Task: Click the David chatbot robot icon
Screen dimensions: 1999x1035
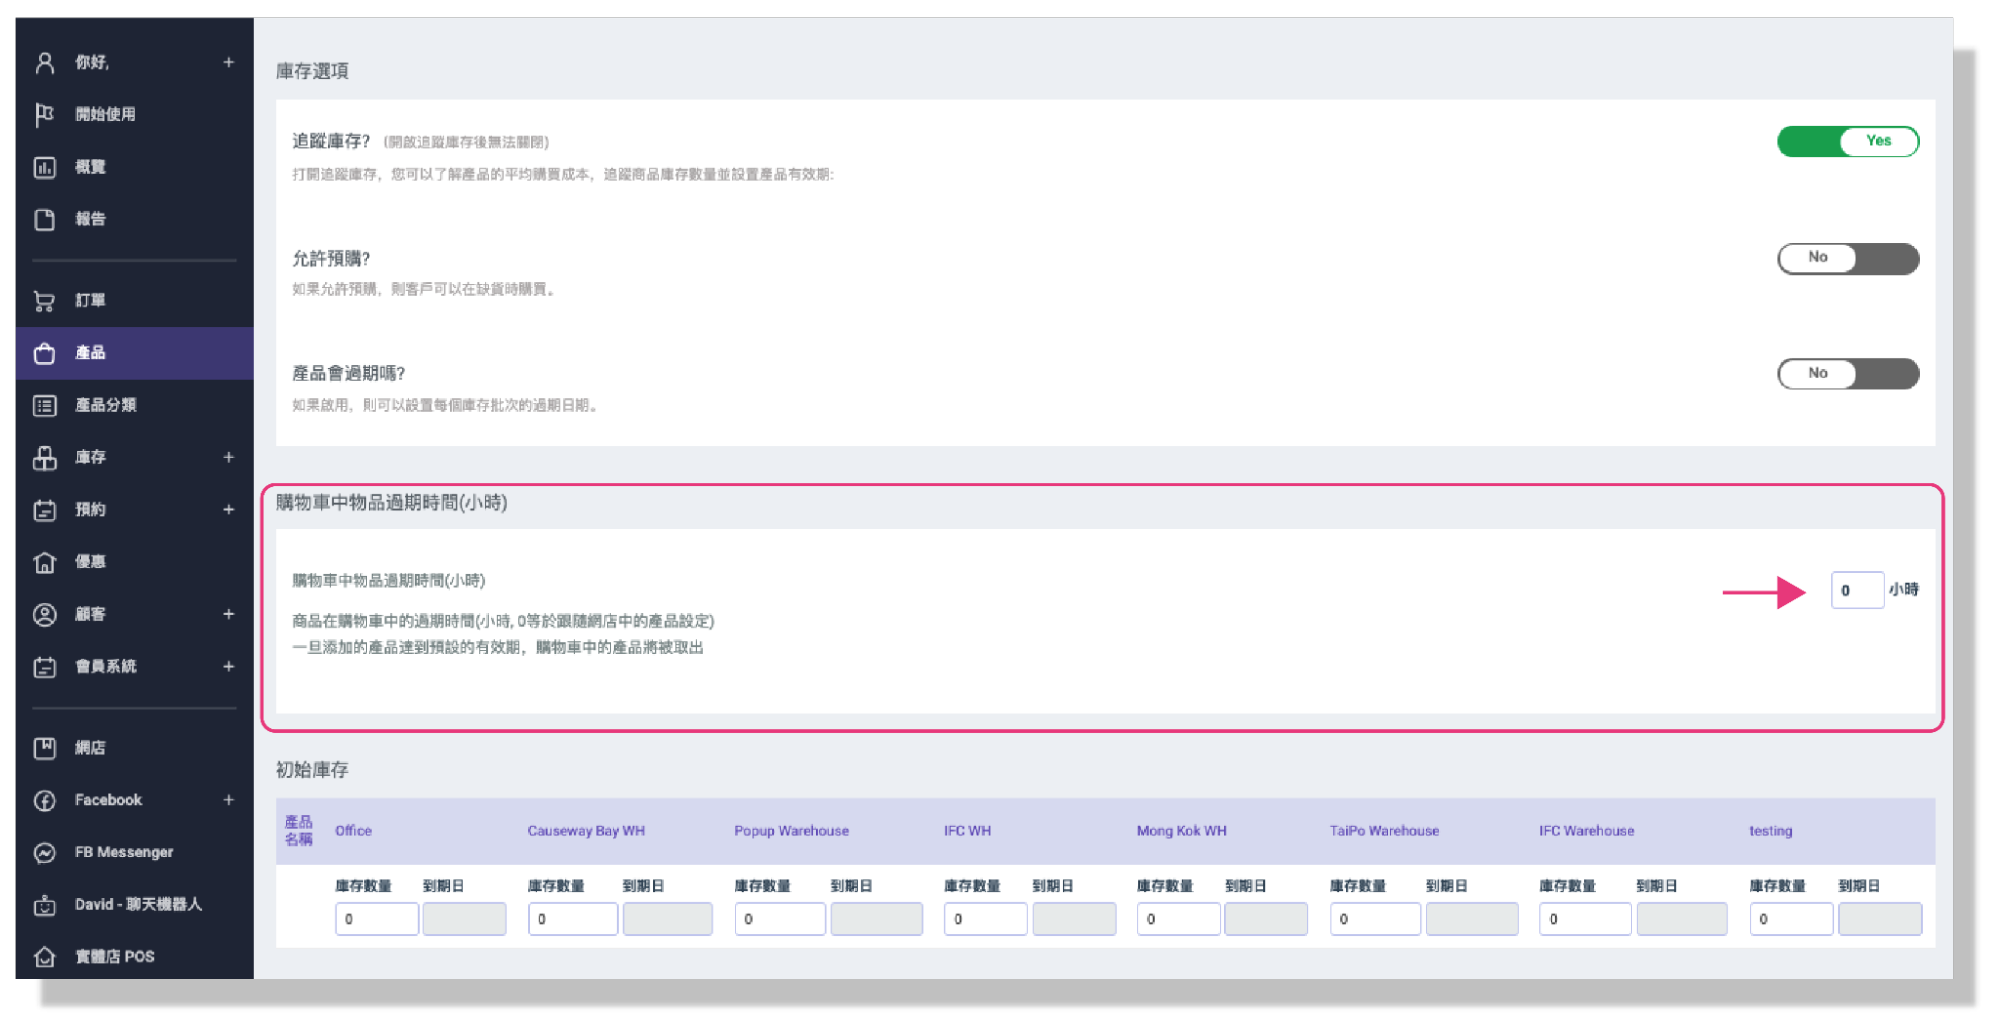Action: tap(44, 906)
